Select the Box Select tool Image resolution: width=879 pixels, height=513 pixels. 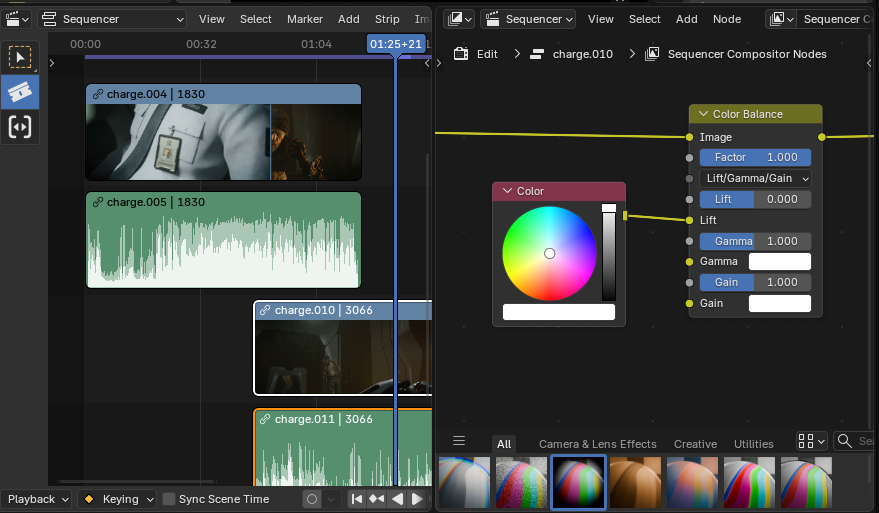tap(20, 57)
